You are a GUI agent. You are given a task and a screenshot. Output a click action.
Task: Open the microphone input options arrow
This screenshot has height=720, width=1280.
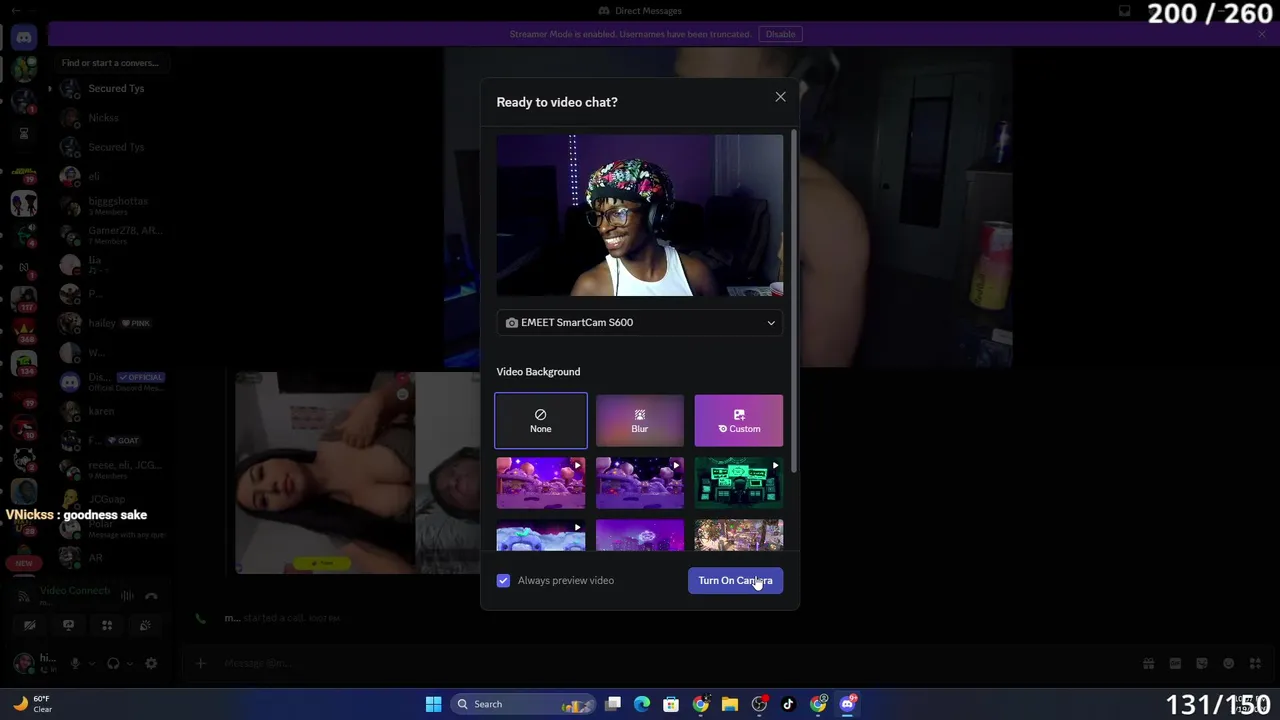tap(90, 663)
